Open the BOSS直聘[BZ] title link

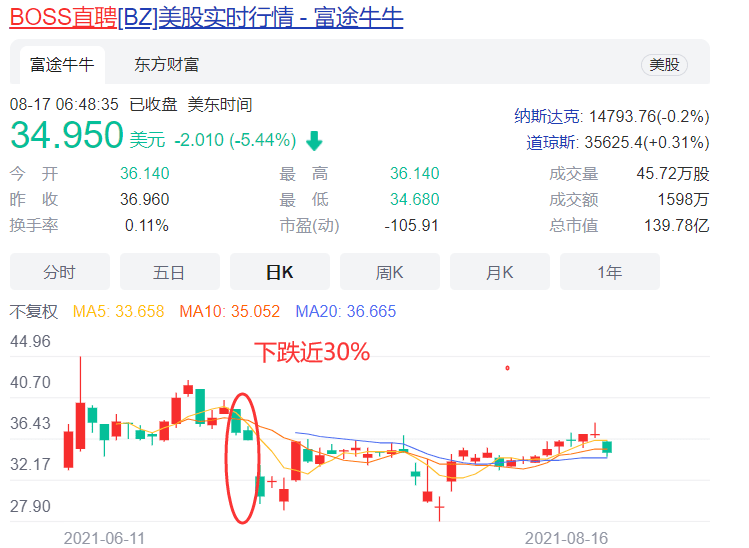click(206, 17)
